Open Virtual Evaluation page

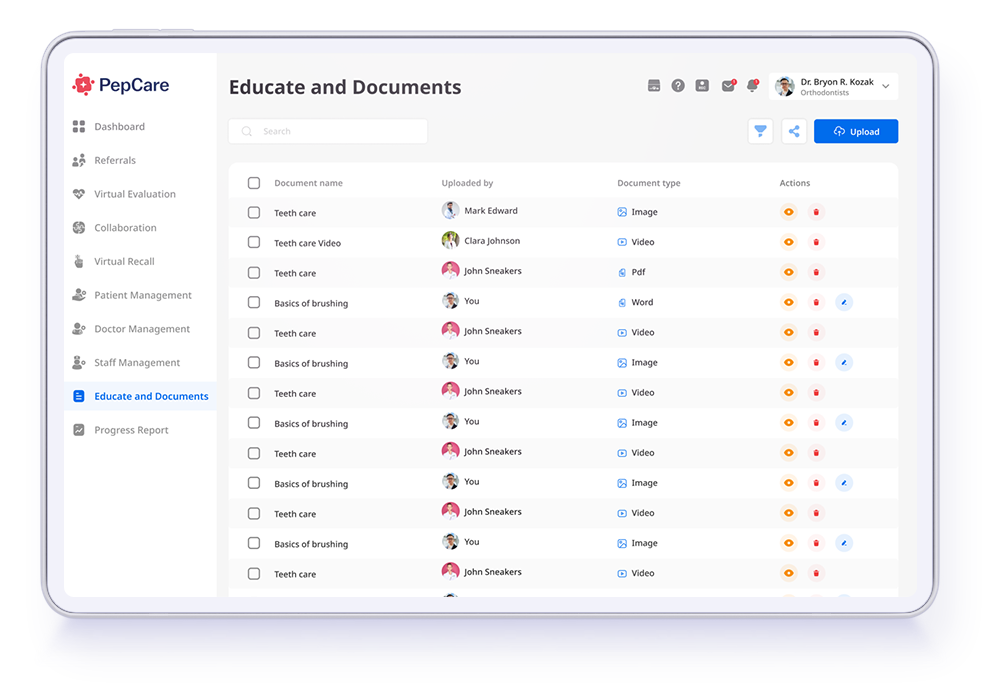[140, 194]
